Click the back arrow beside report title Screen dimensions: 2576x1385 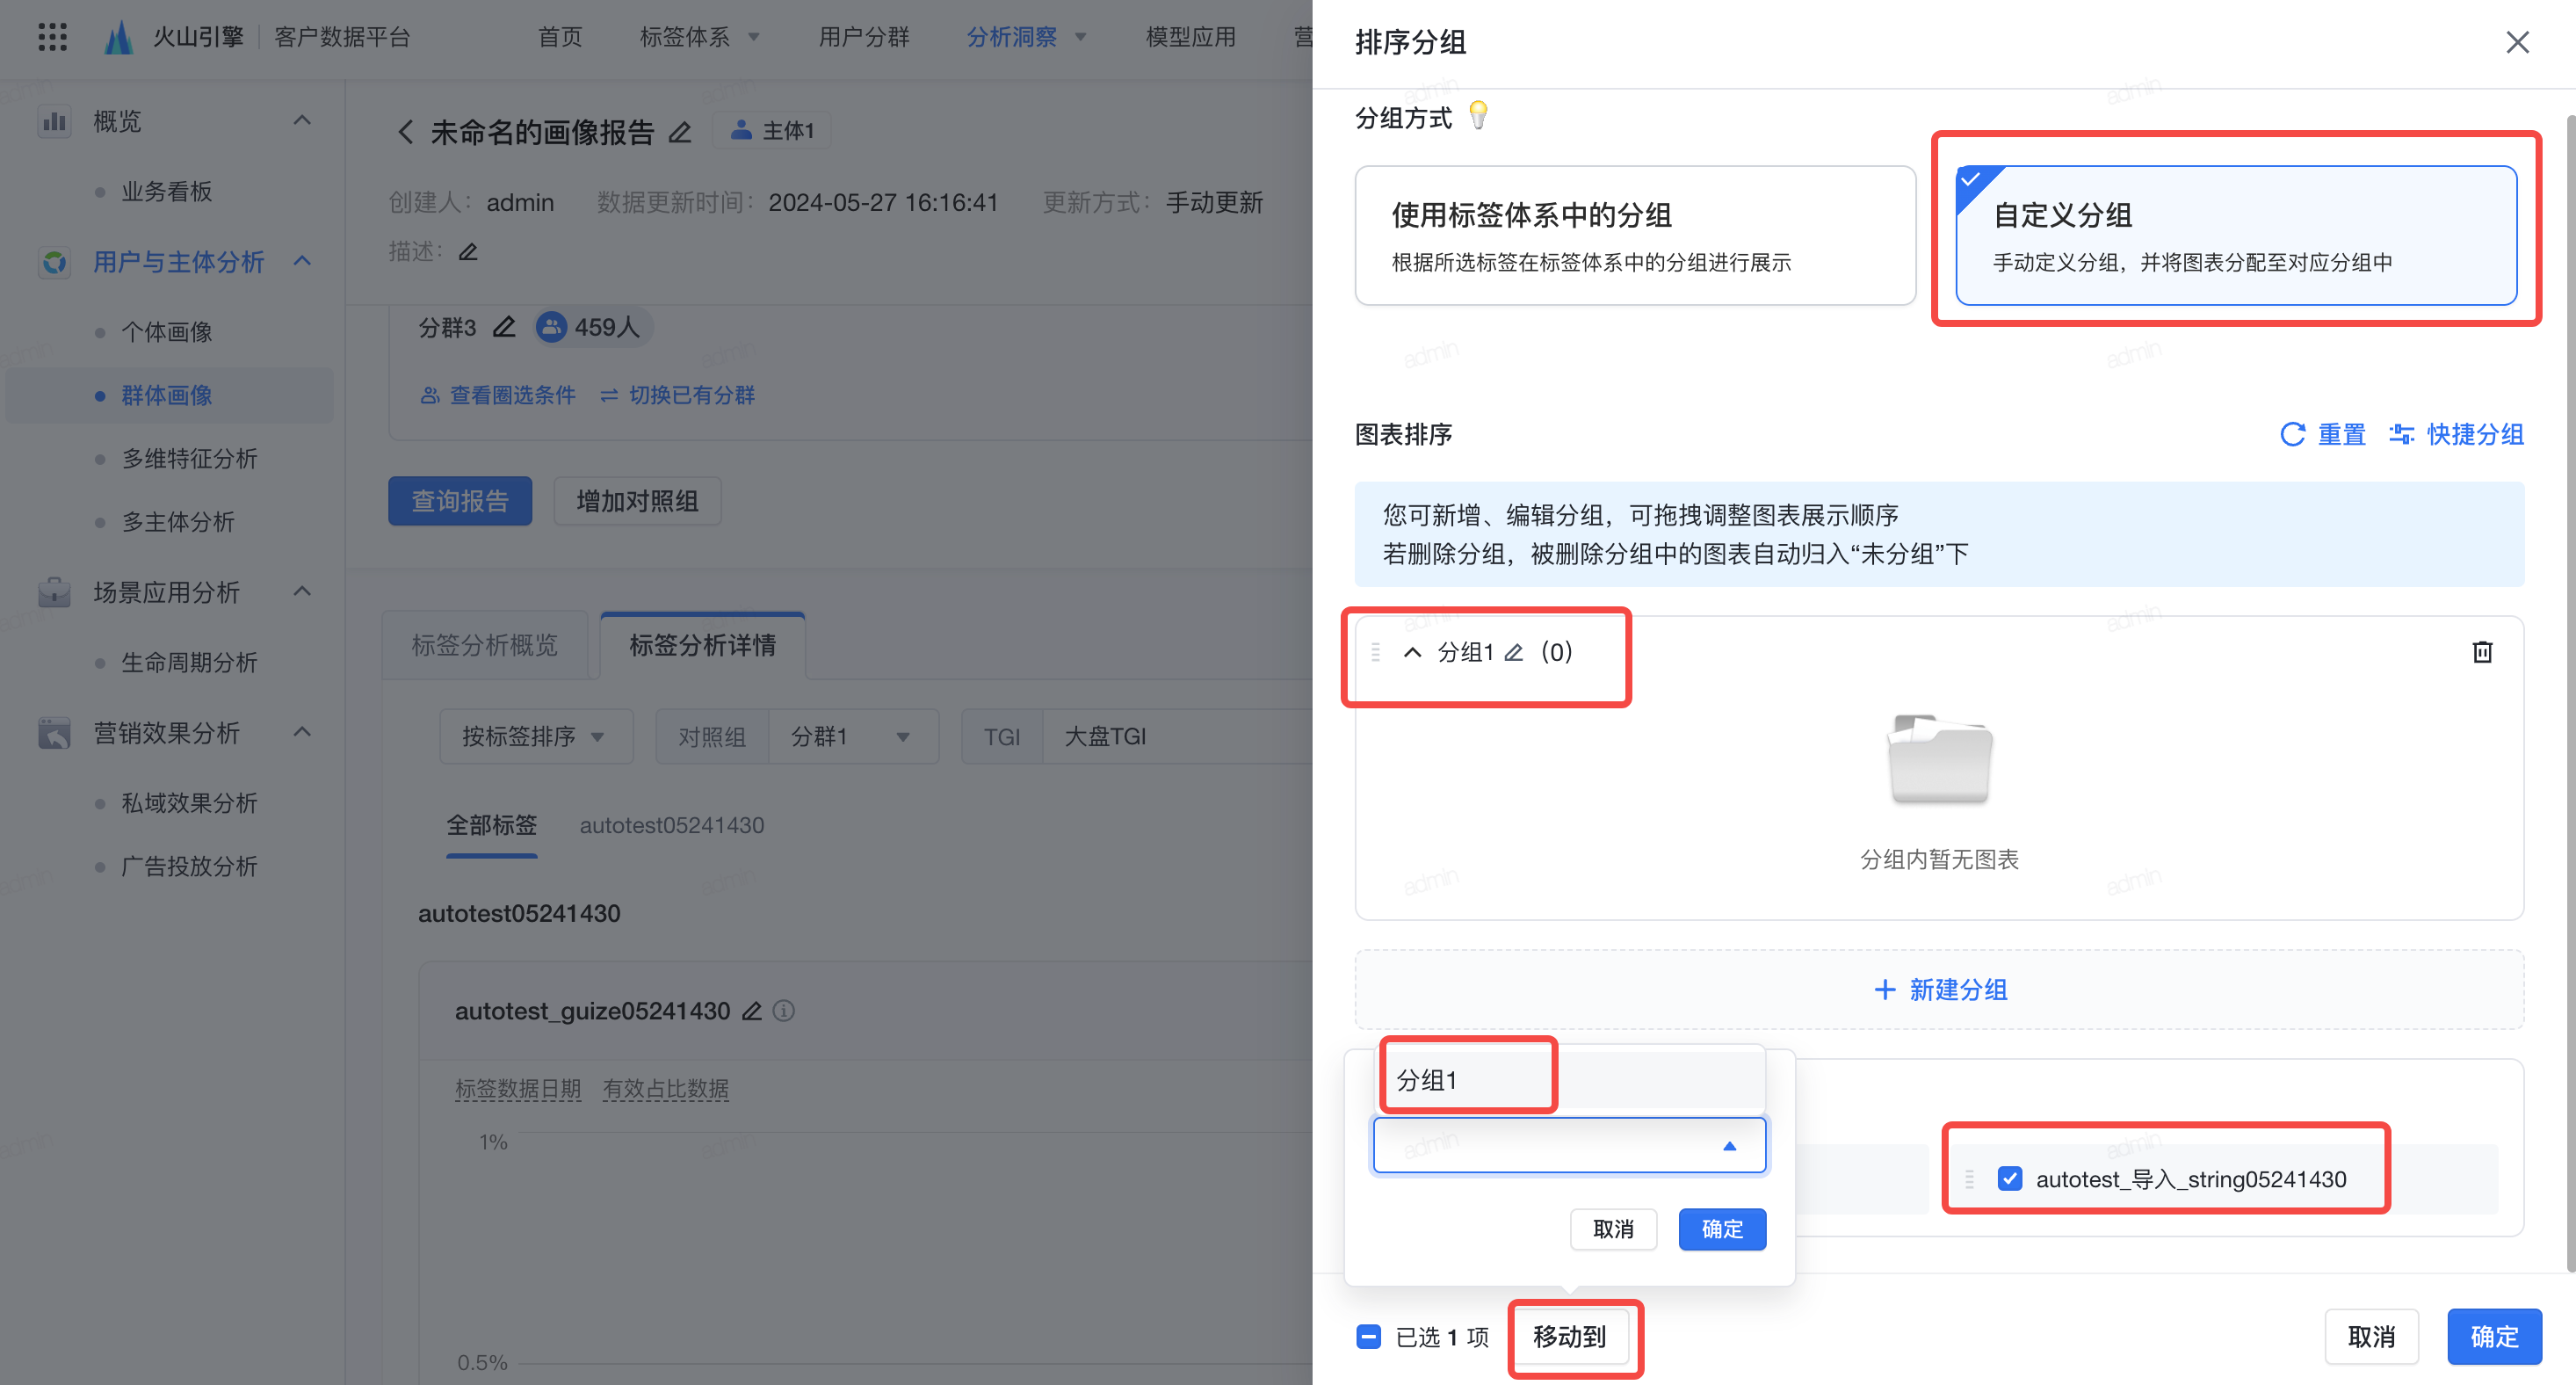(405, 132)
